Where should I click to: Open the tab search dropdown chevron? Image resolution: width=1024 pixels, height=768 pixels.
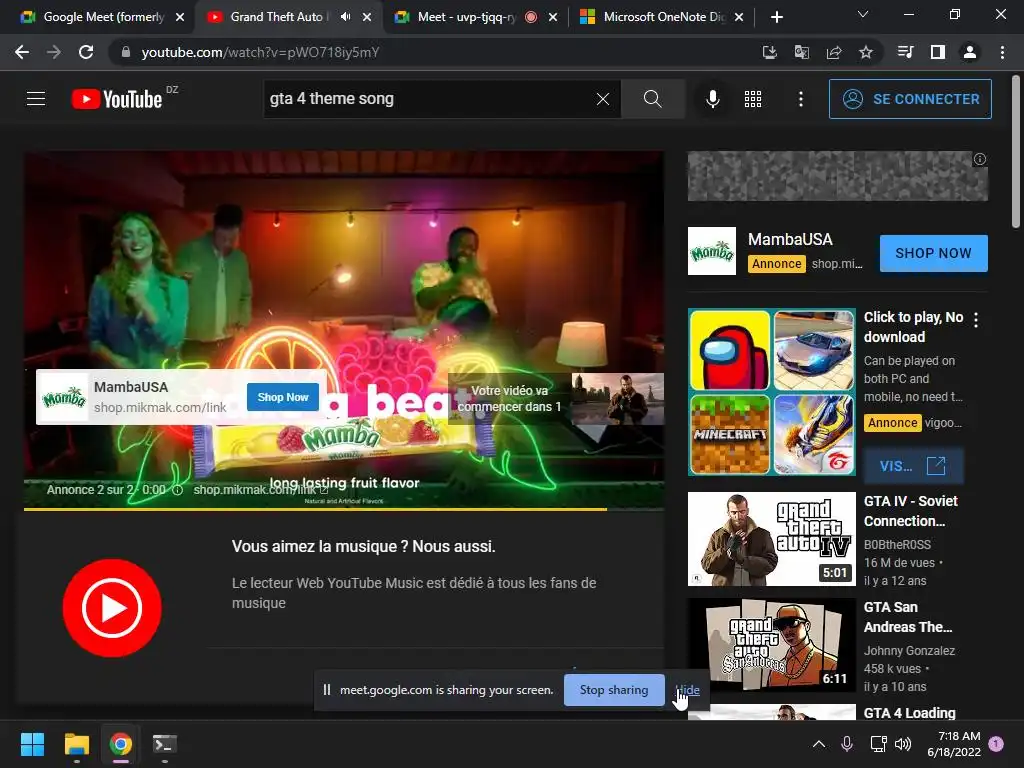[863, 14]
